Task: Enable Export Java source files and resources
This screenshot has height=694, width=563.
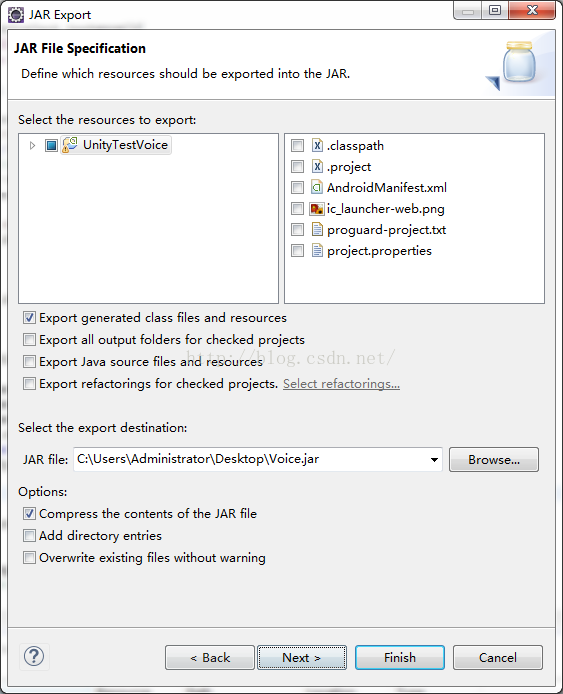Action: (x=29, y=361)
